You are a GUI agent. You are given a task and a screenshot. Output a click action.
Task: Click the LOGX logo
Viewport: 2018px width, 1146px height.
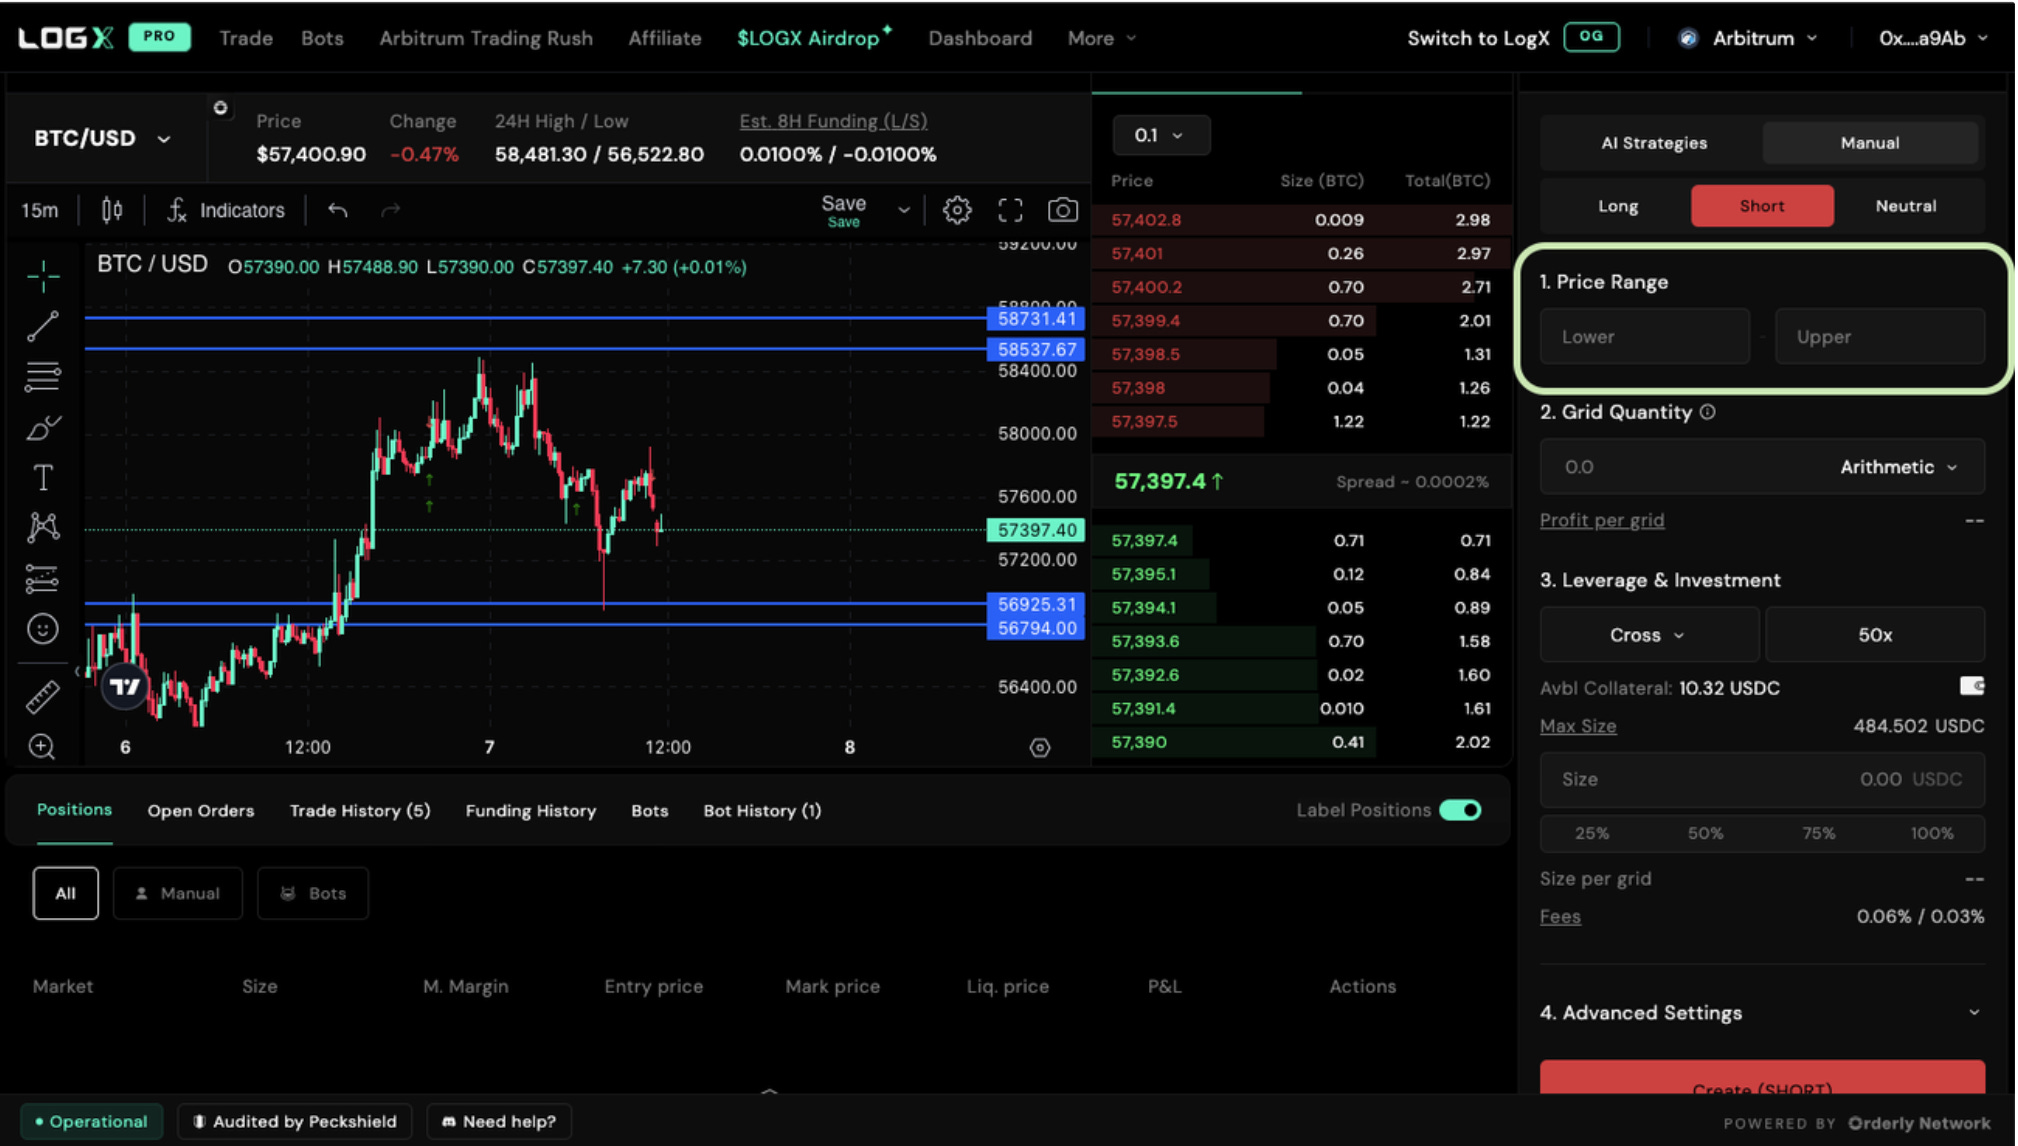coord(66,38)
